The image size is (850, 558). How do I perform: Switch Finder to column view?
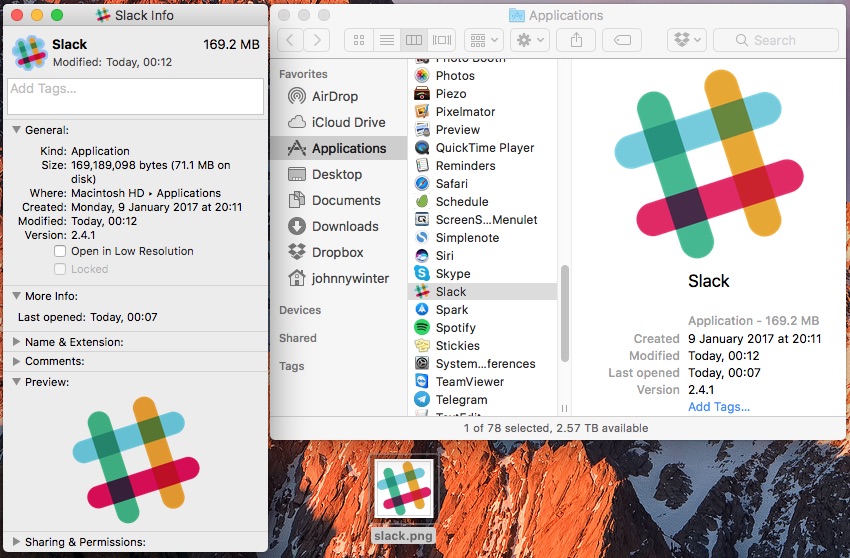[x=414, y=40]
